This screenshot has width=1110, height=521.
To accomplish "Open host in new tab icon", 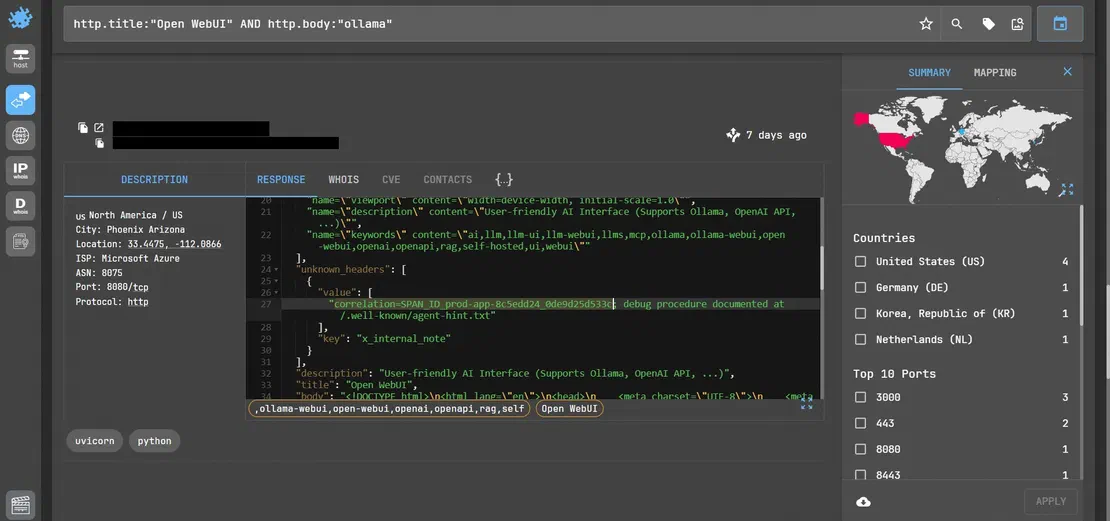I will (x=99, y=128).
